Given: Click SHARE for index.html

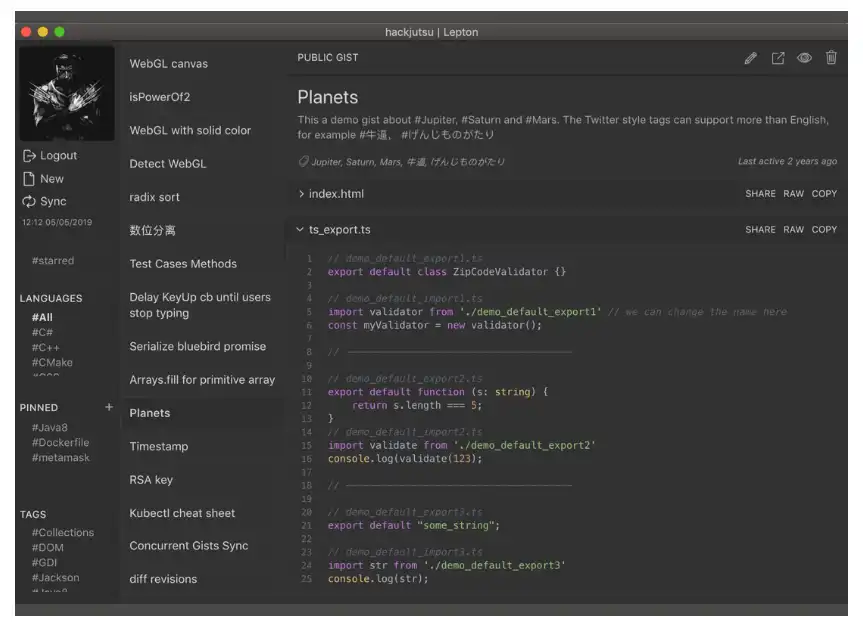Looking at the screenshot, I should tap(760, 194).
